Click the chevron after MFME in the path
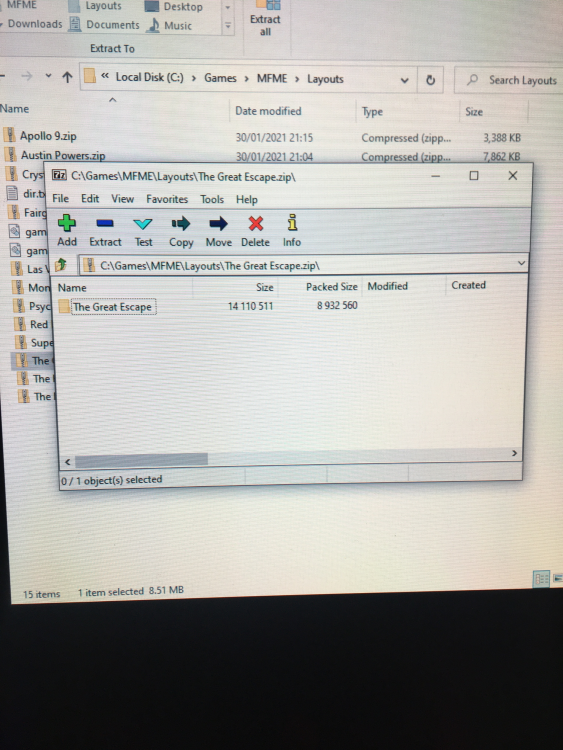 point(297,79)
